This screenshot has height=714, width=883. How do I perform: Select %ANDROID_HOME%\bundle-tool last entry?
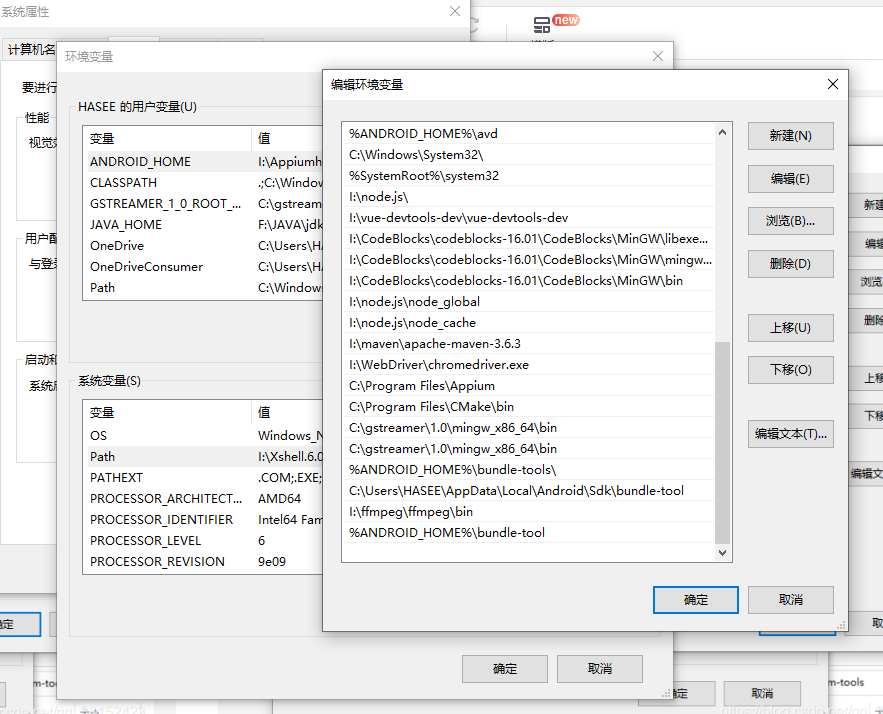pos(528,533)
